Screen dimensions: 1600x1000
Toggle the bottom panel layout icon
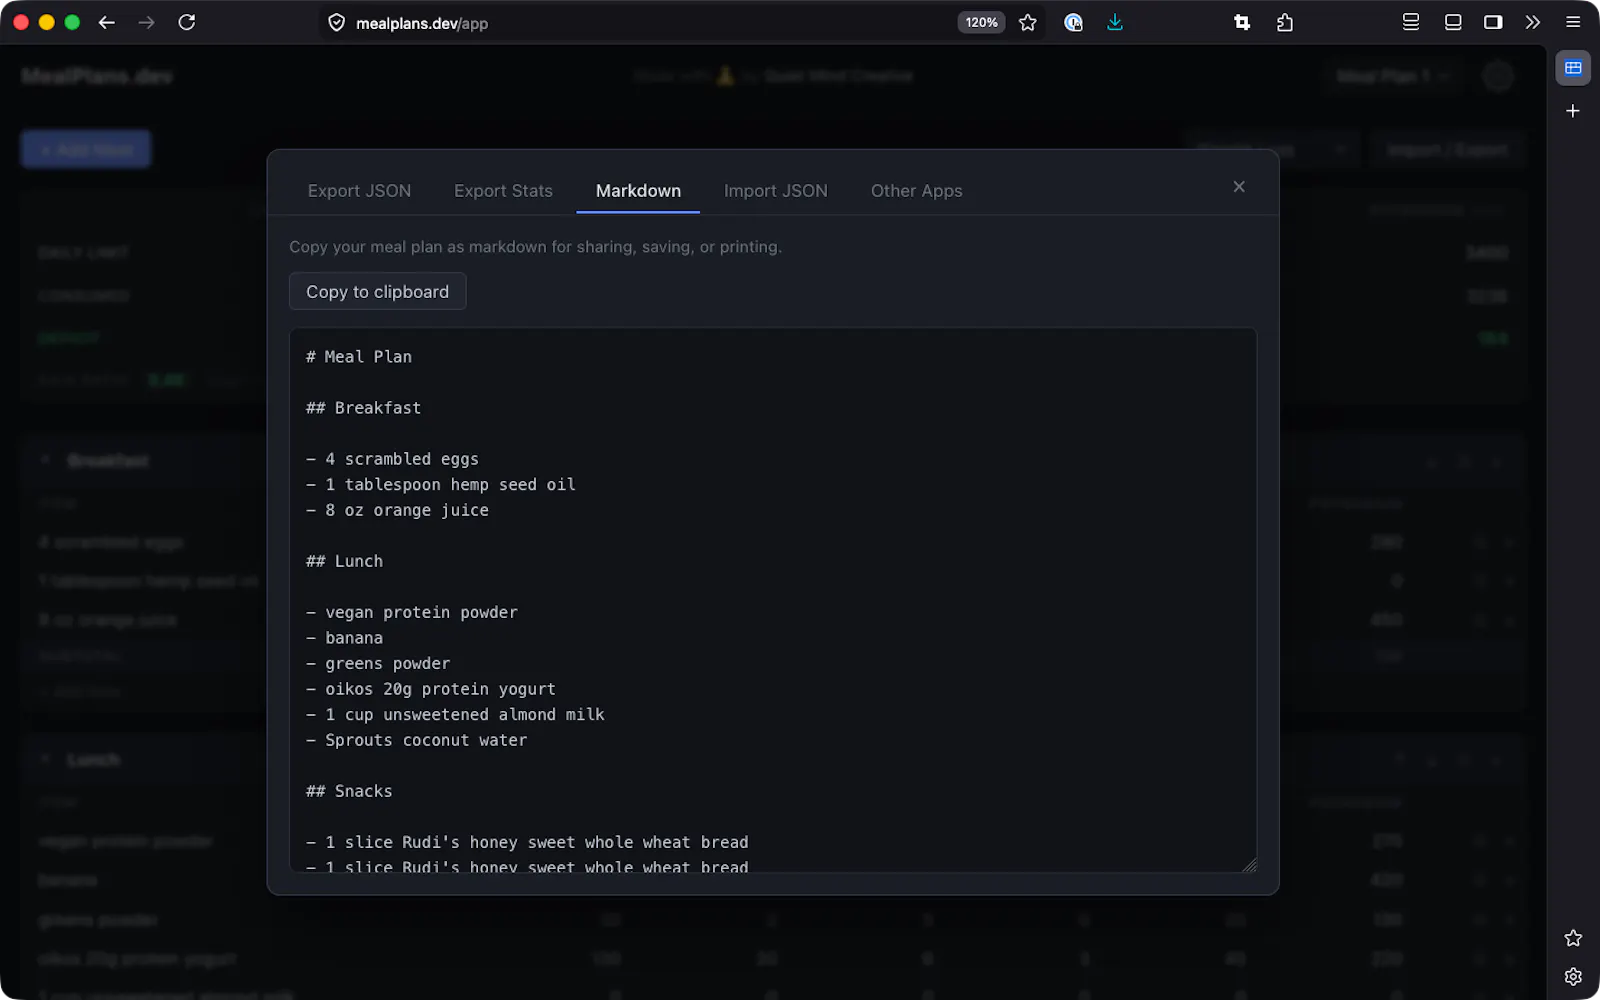click(1453, 22)
